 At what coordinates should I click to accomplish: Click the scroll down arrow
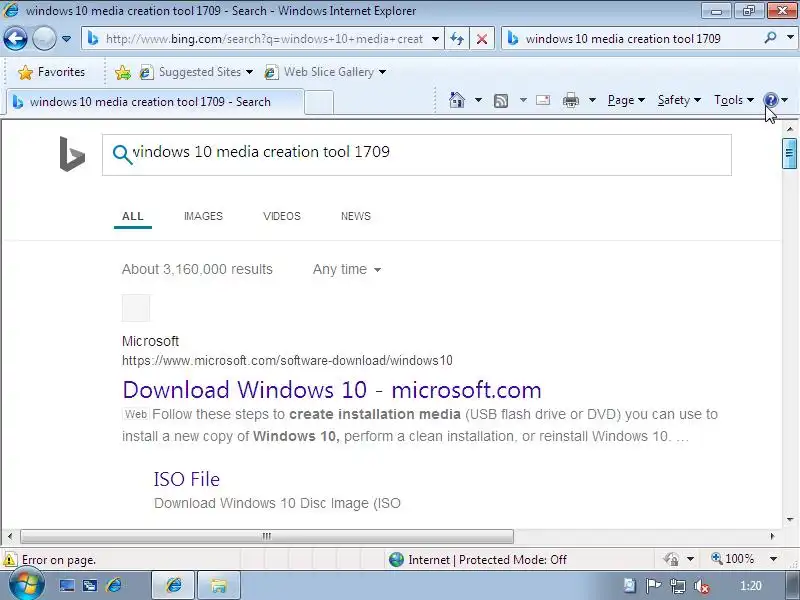[790, 519]
